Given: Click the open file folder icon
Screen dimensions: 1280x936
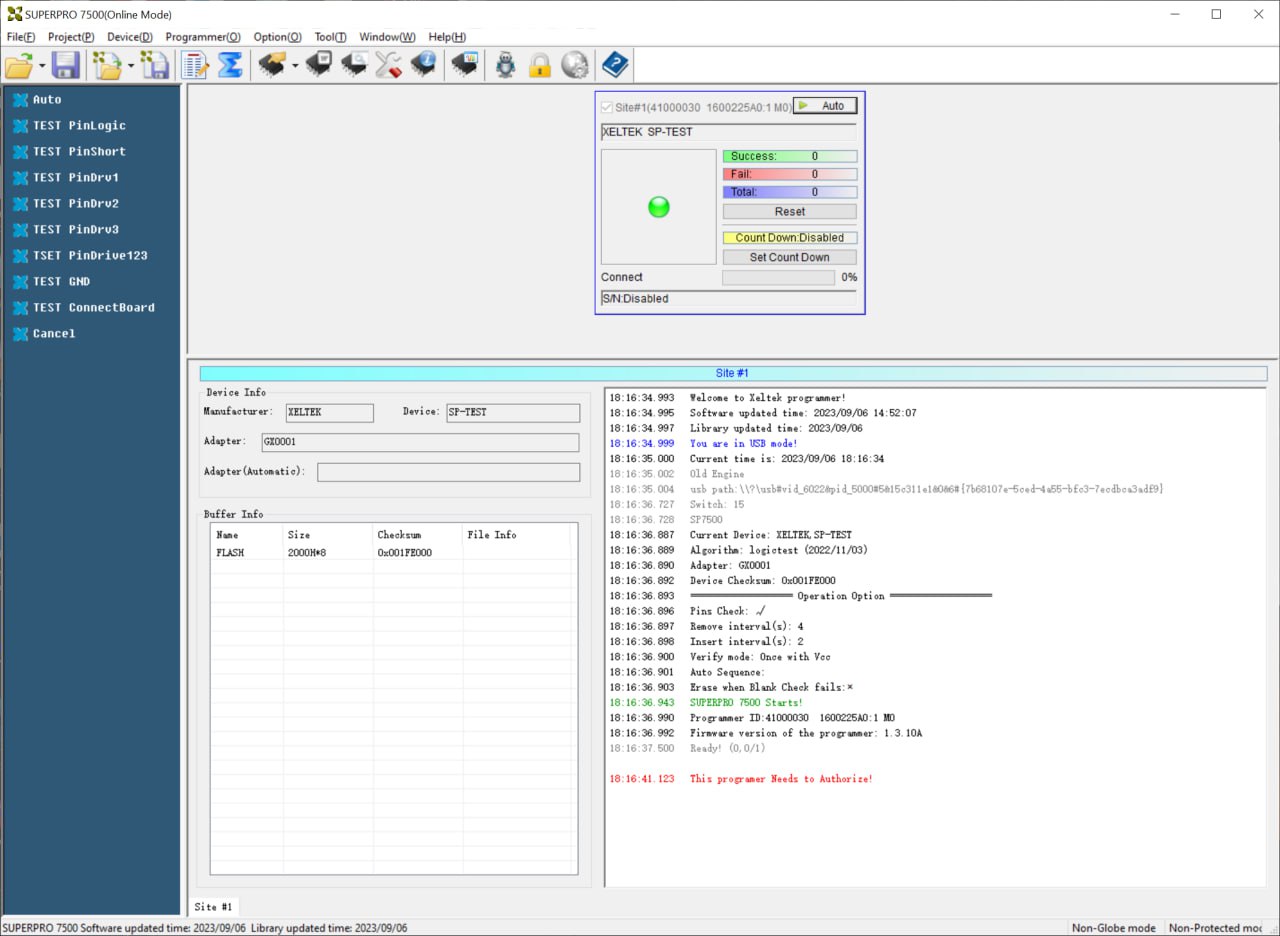Looking at the screenshot, I should coord(19,66).
